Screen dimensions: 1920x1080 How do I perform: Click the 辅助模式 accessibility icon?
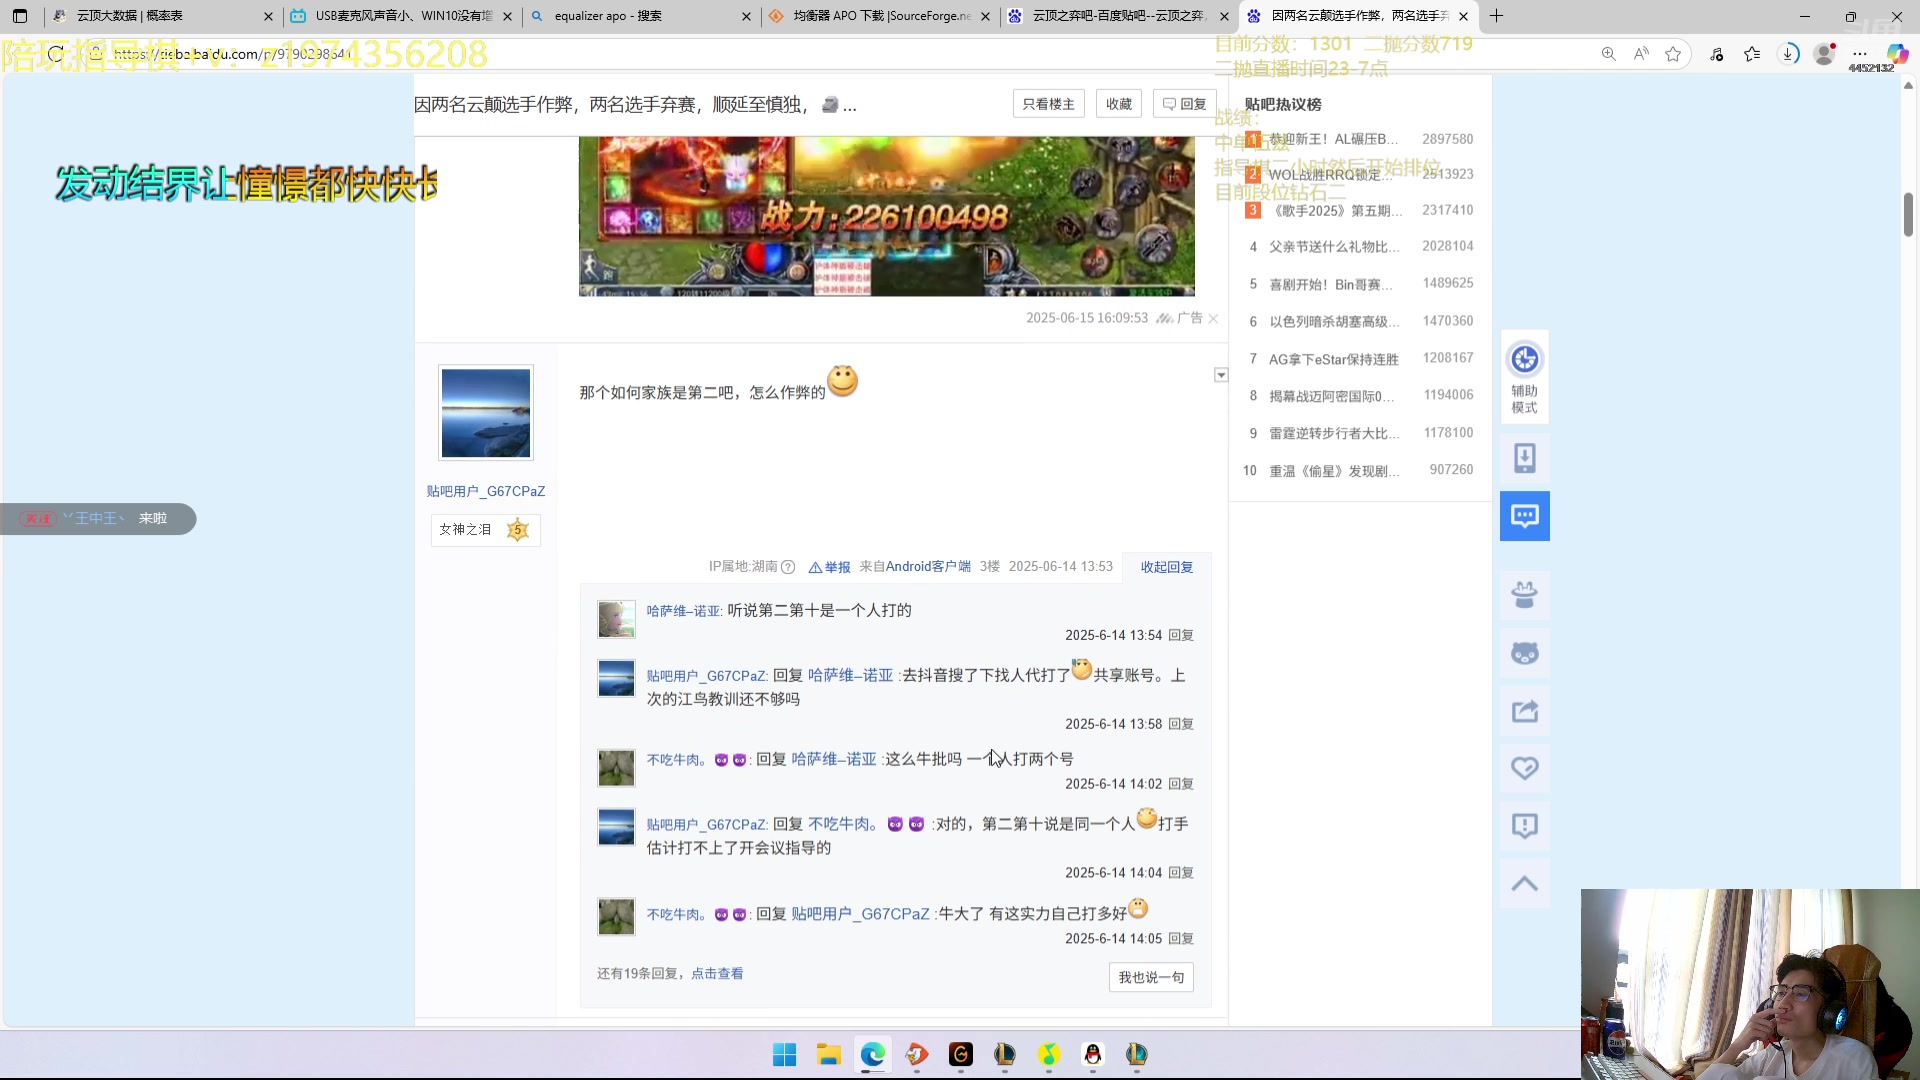(x=1524, y=377)
